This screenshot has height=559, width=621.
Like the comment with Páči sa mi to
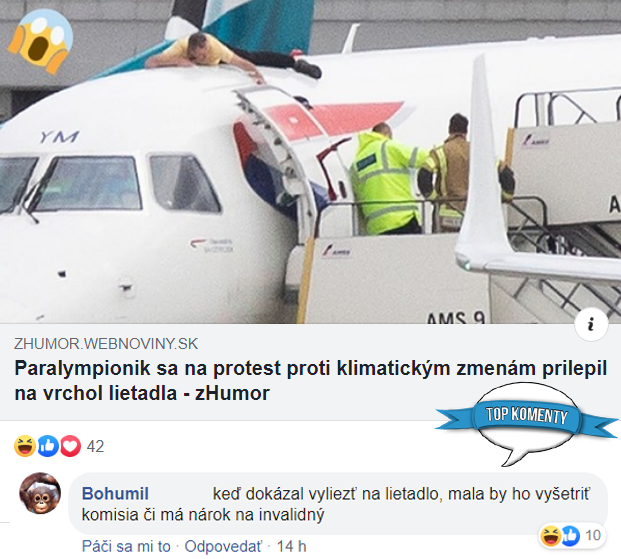126,546
